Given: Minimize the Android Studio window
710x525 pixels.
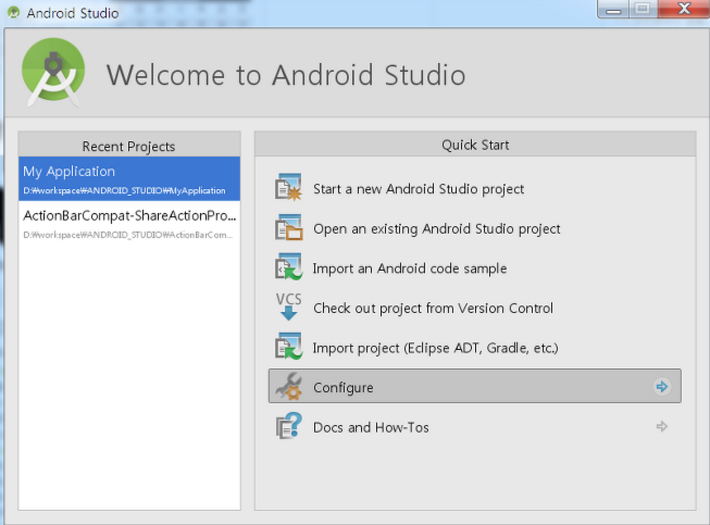Looking at the screenshot, I should [x=613, y=9].
